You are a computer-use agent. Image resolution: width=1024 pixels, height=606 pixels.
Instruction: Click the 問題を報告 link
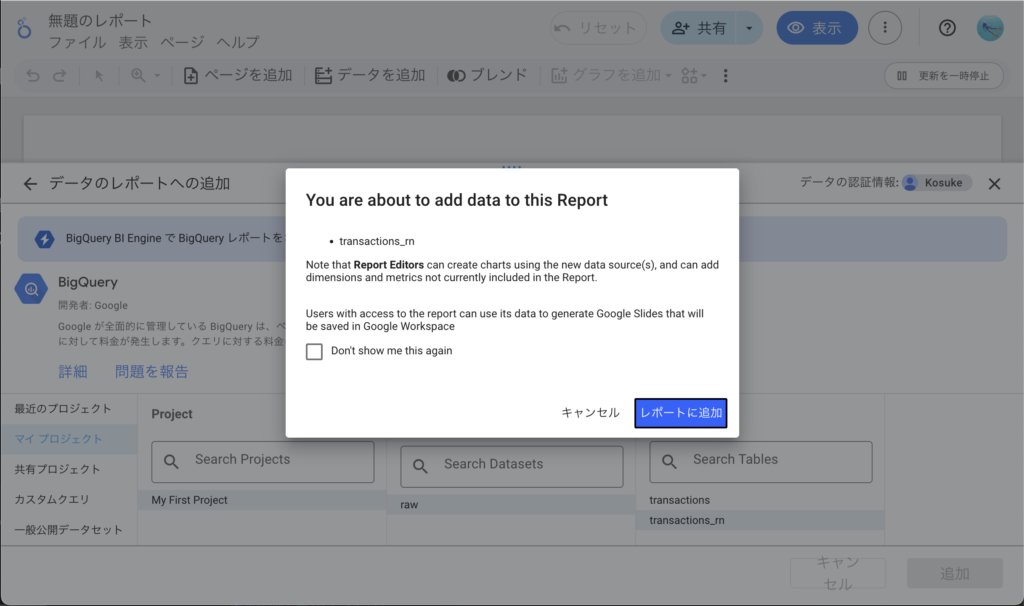151,372
